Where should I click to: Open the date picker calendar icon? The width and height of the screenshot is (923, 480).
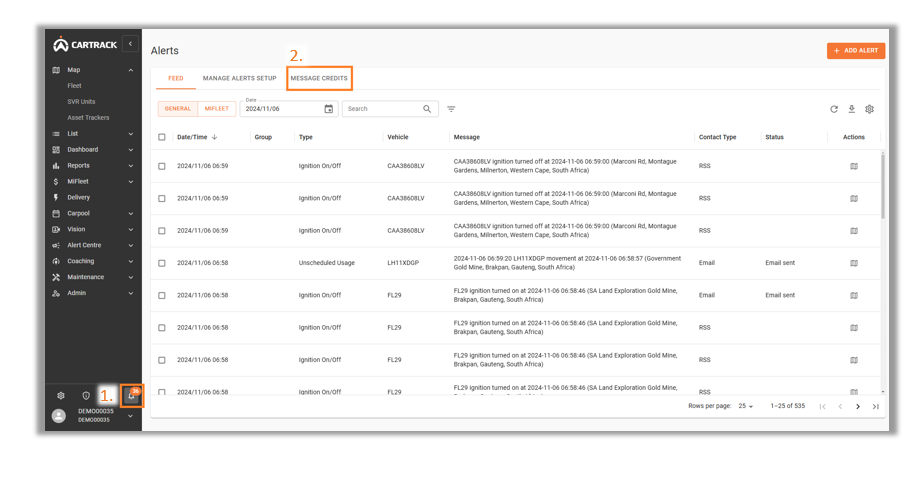click(x=328, y=109)
